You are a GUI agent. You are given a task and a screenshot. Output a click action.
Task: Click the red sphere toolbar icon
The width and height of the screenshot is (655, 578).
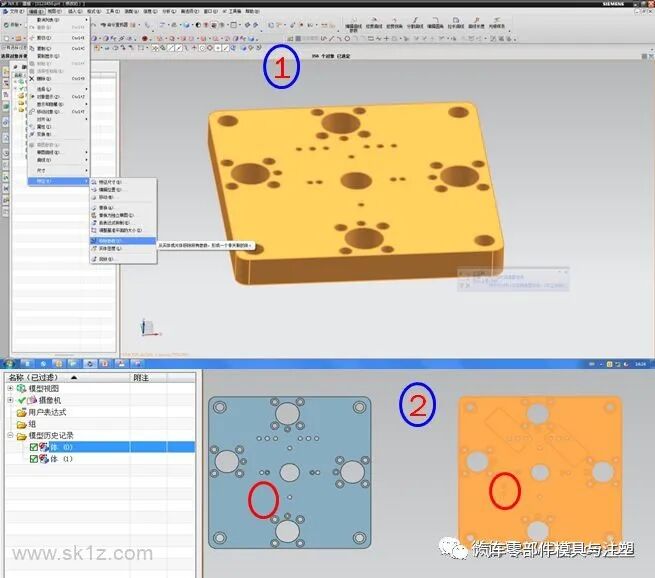pos(145,38)
